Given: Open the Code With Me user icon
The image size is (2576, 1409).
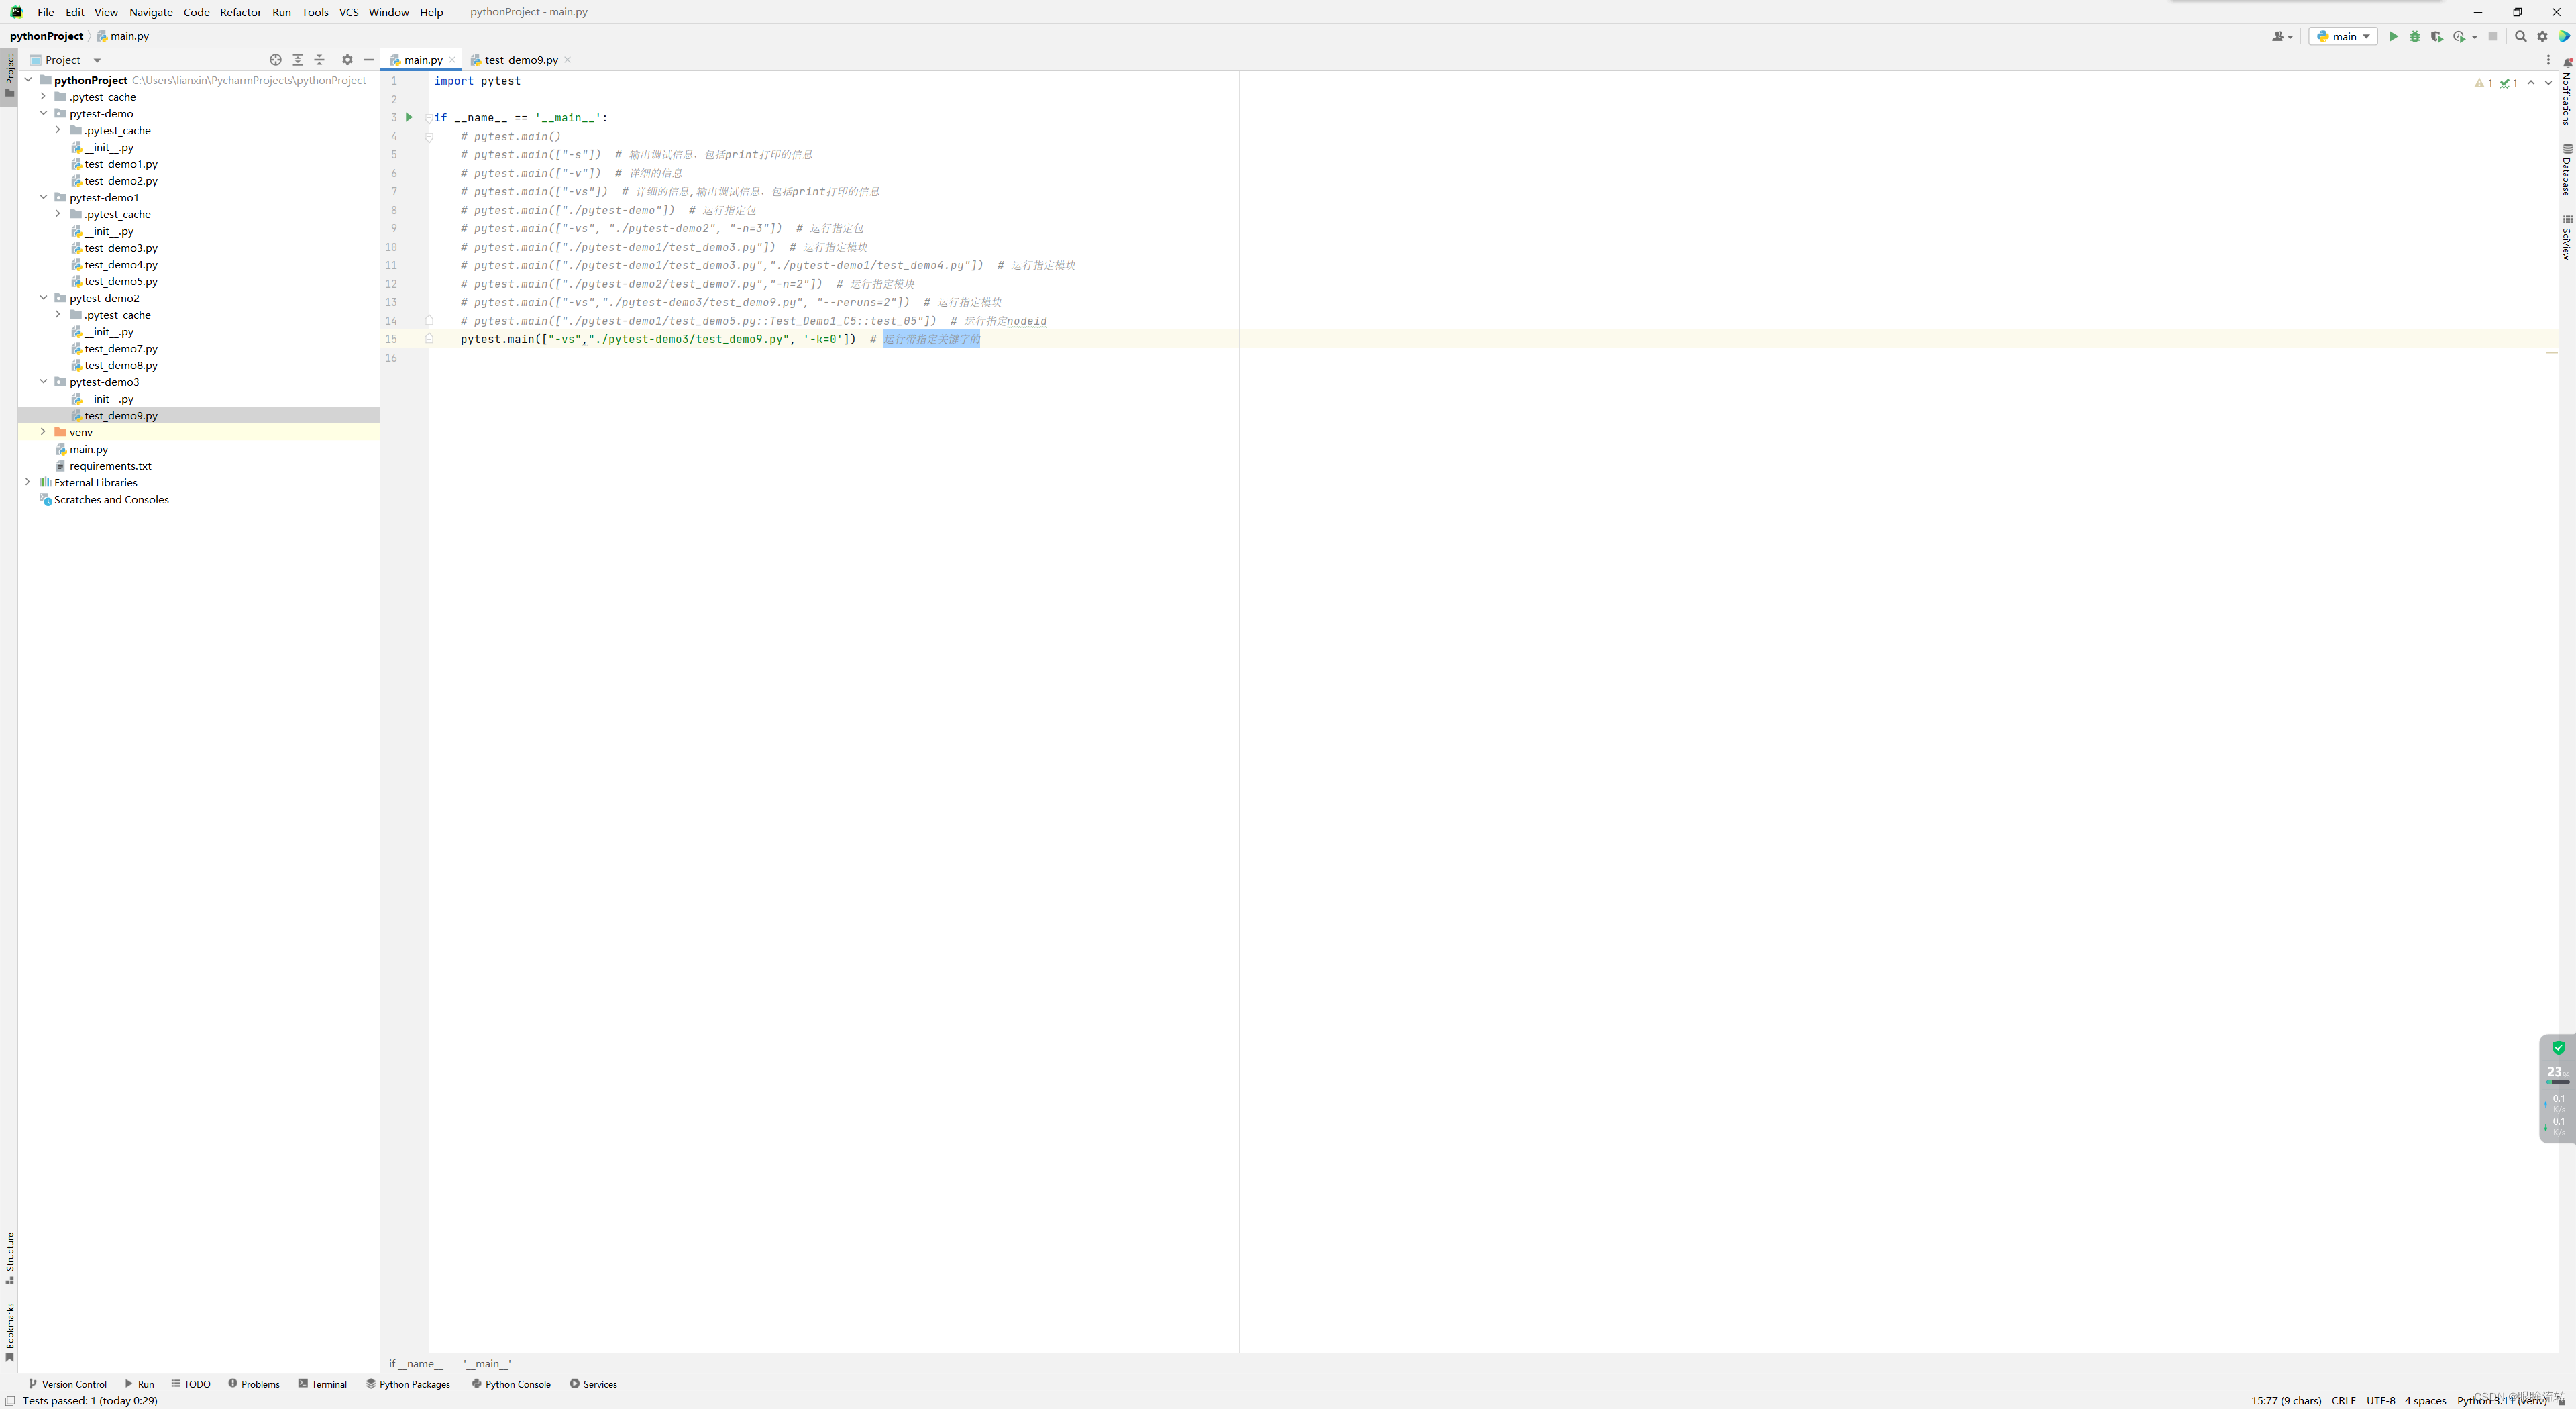Looking at the screenshot, I should 2282,36.
